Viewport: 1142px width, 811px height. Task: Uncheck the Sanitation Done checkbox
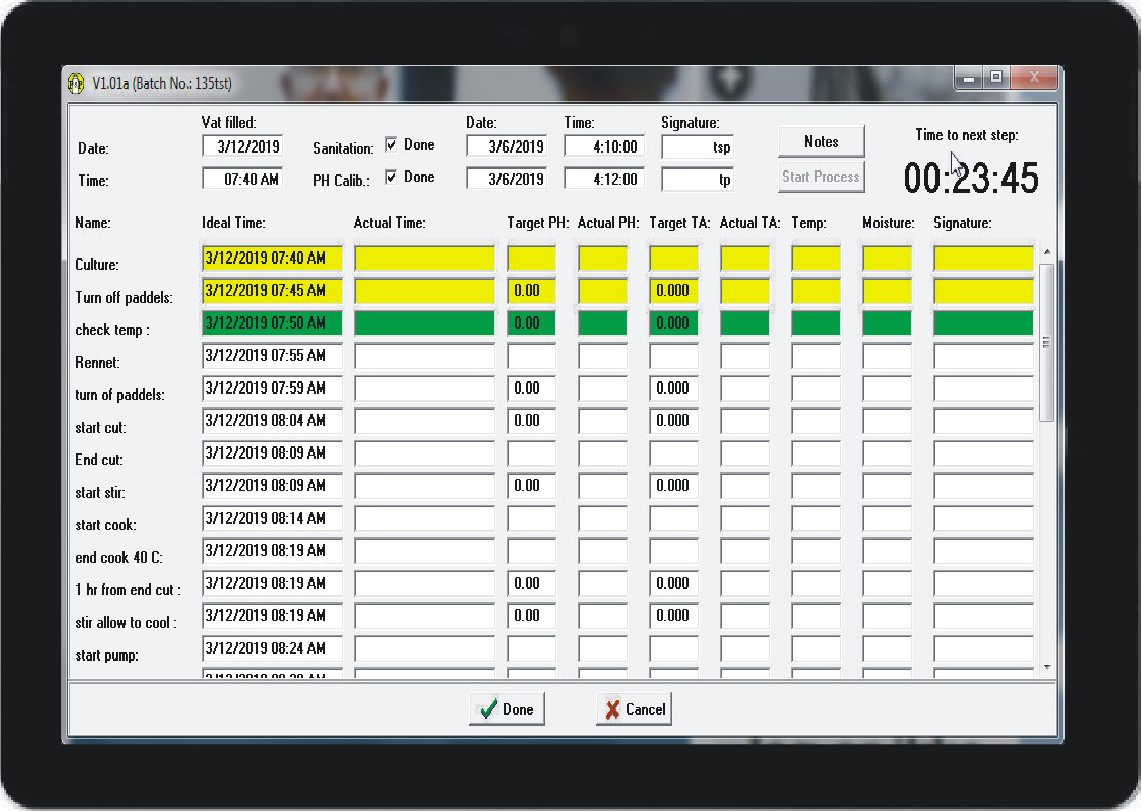[392, 145]
